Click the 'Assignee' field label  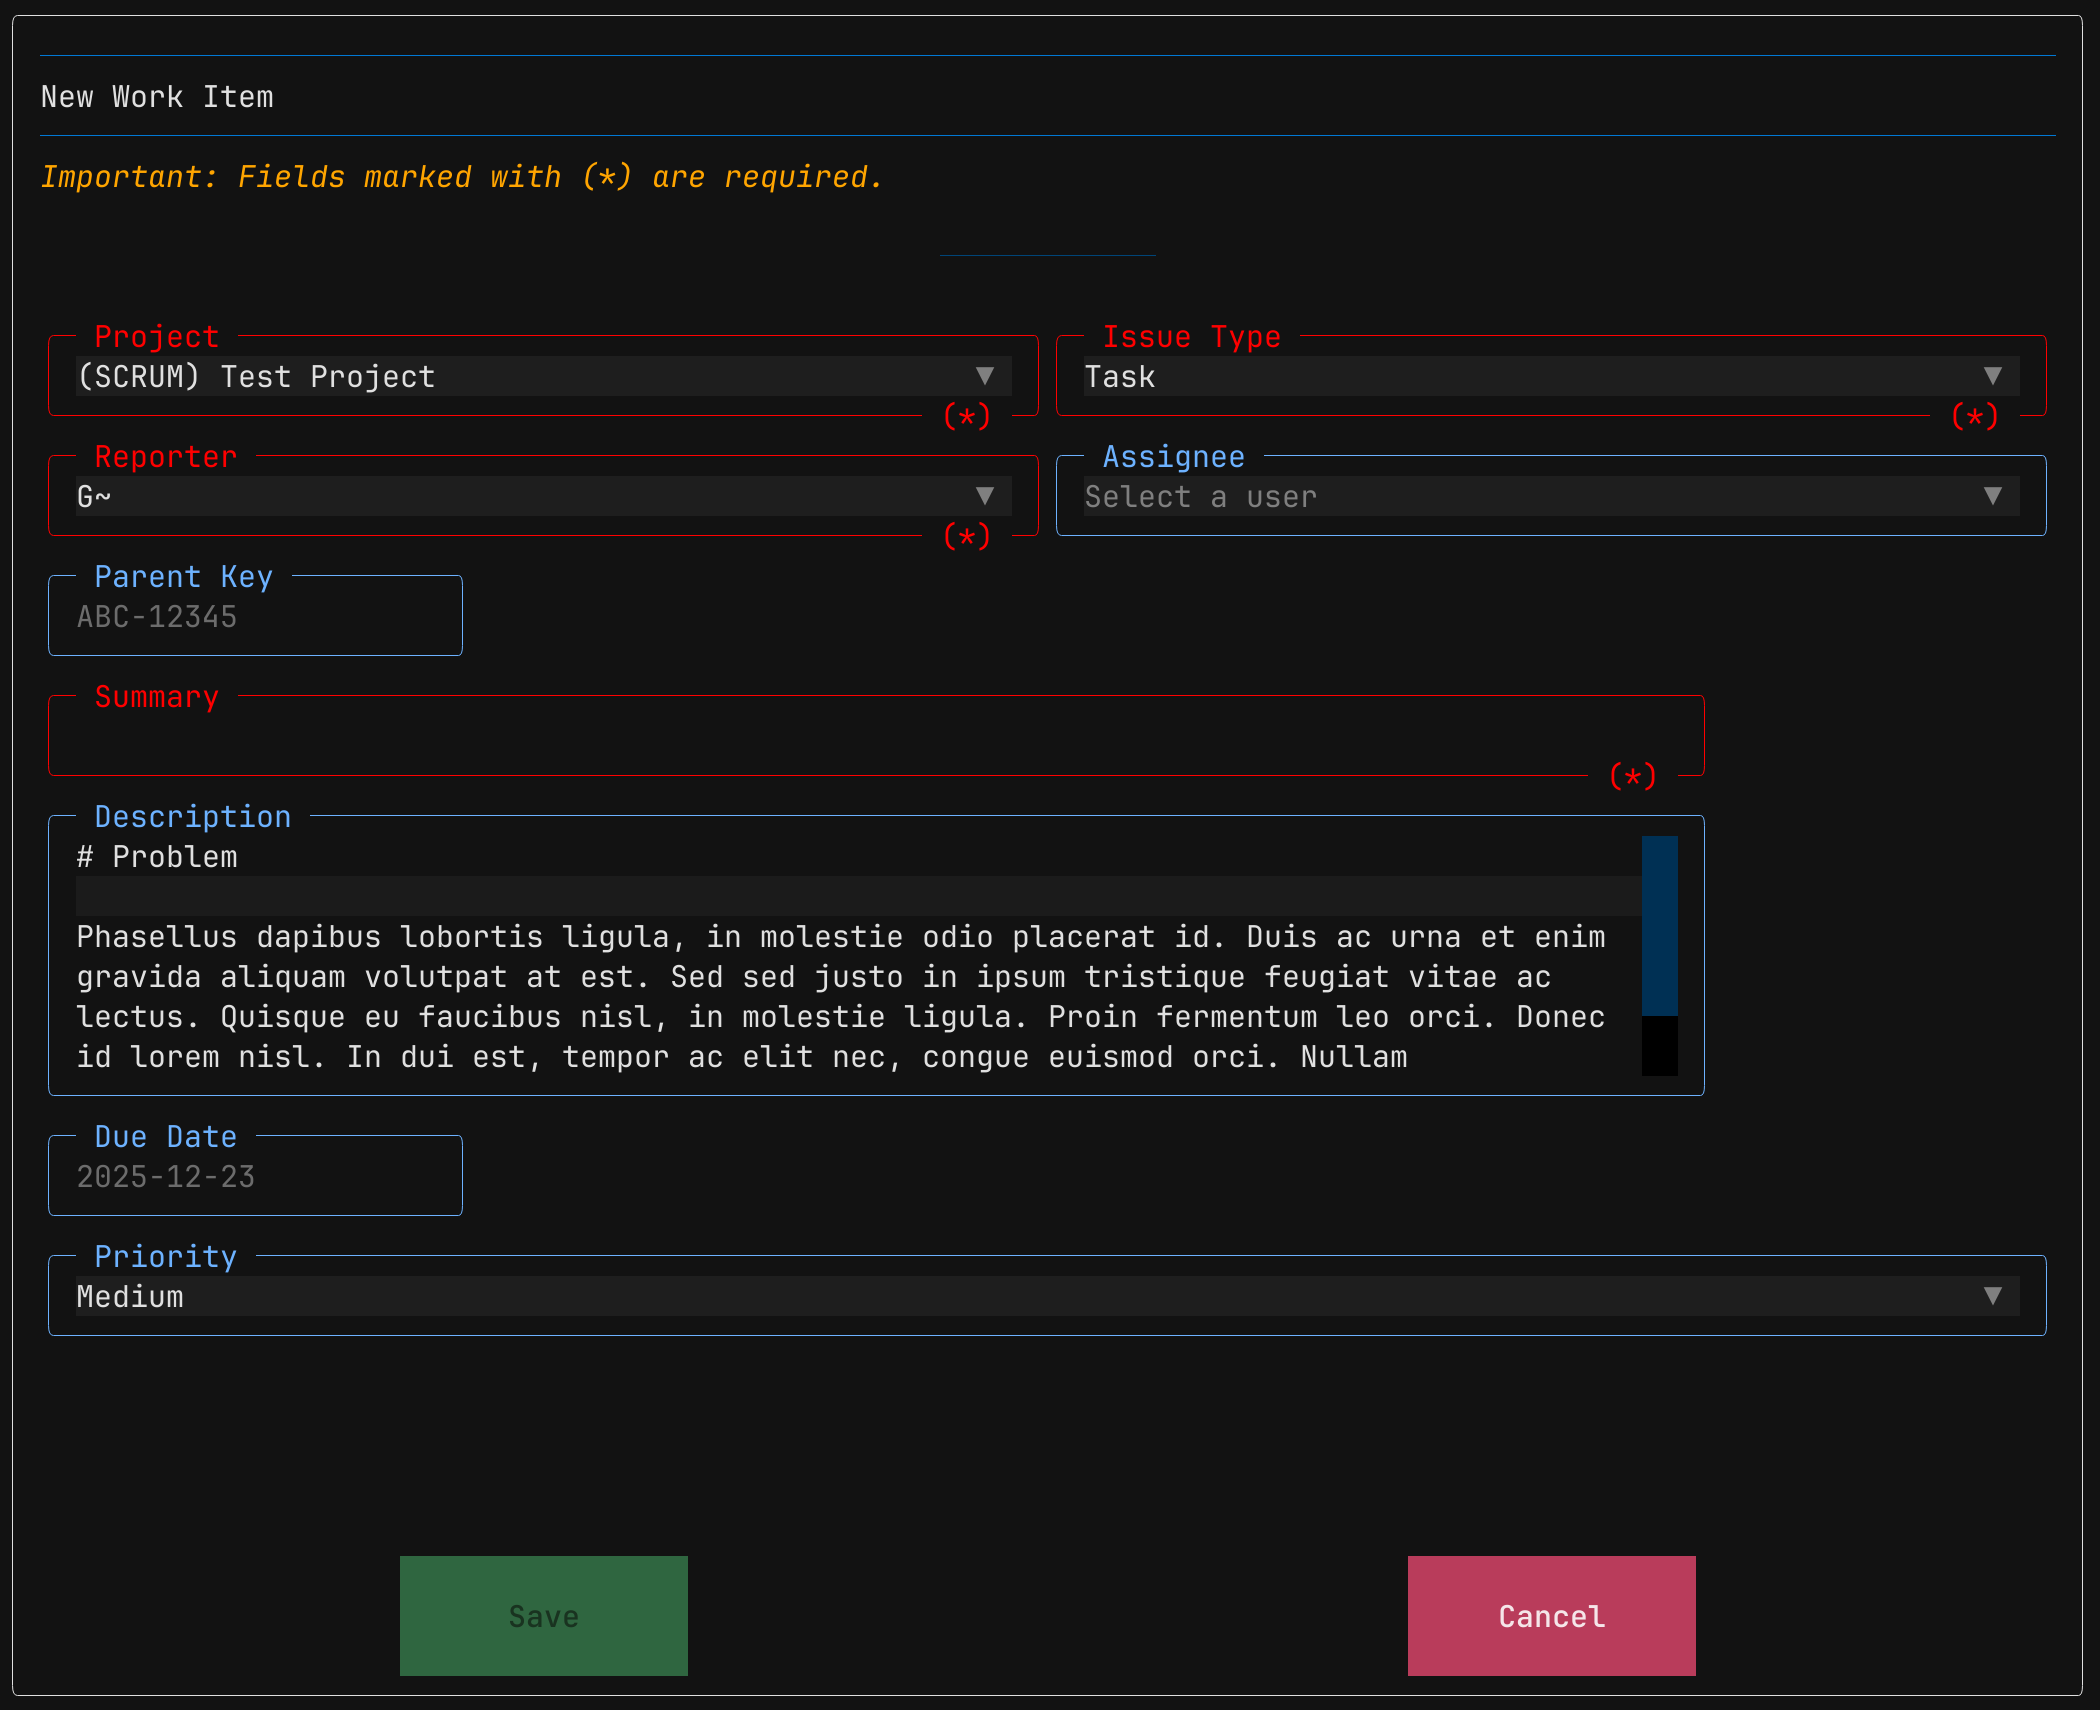coord(1174,456)
